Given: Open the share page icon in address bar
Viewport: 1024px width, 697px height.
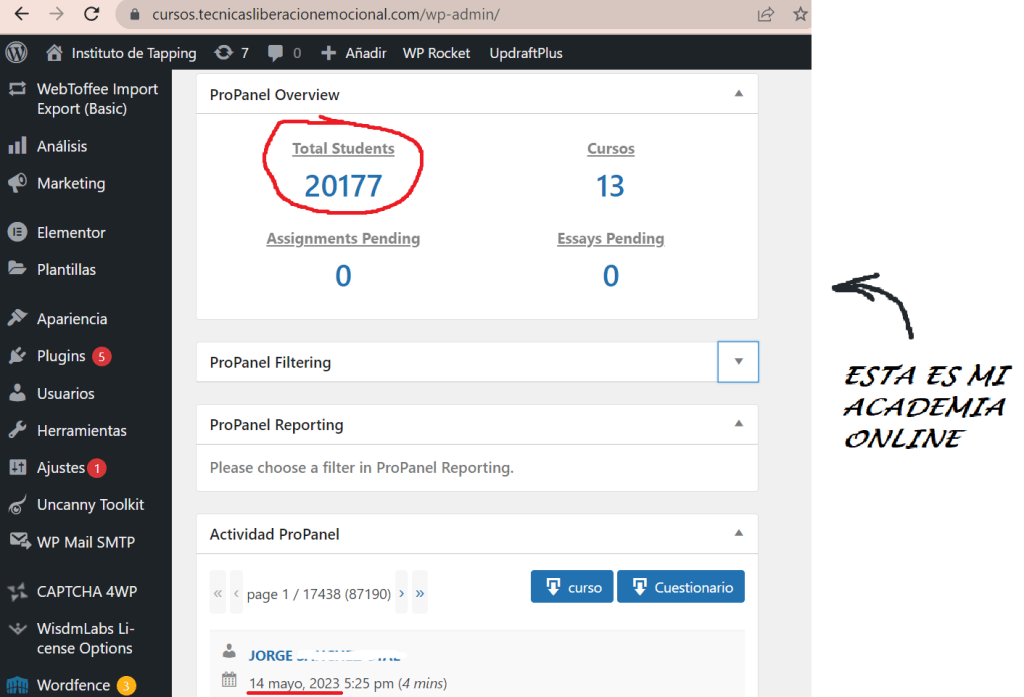Looking at the screenshot, I should (765, 14).
